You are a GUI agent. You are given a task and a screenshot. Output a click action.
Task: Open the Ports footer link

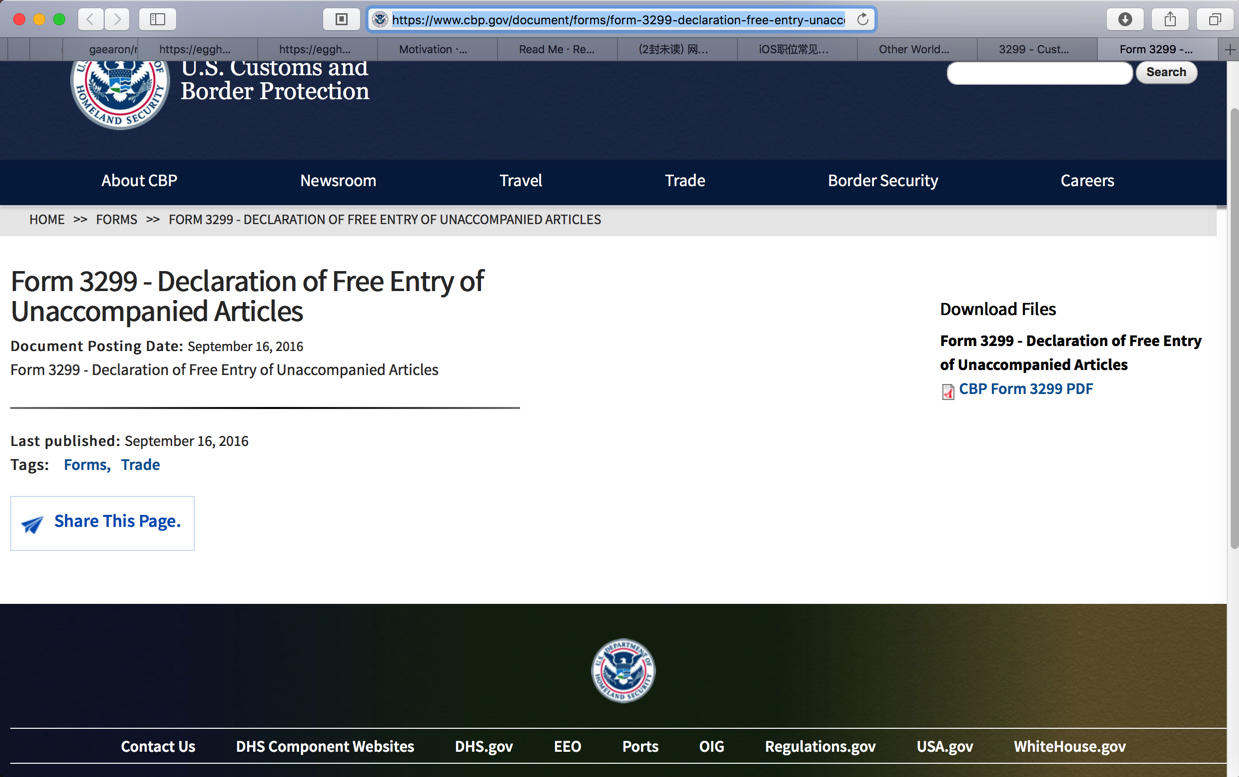click(640, 747)
